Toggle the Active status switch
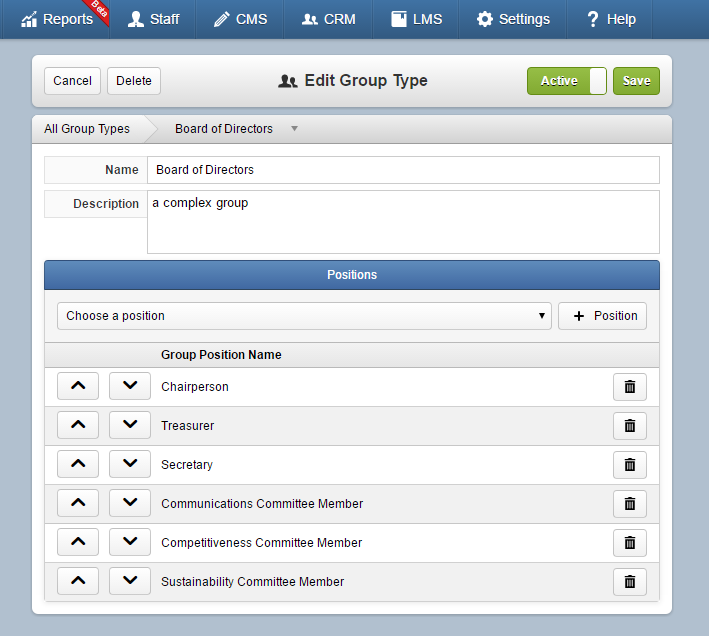The width and height of the screenshot is (709, 636). point(567,81)
